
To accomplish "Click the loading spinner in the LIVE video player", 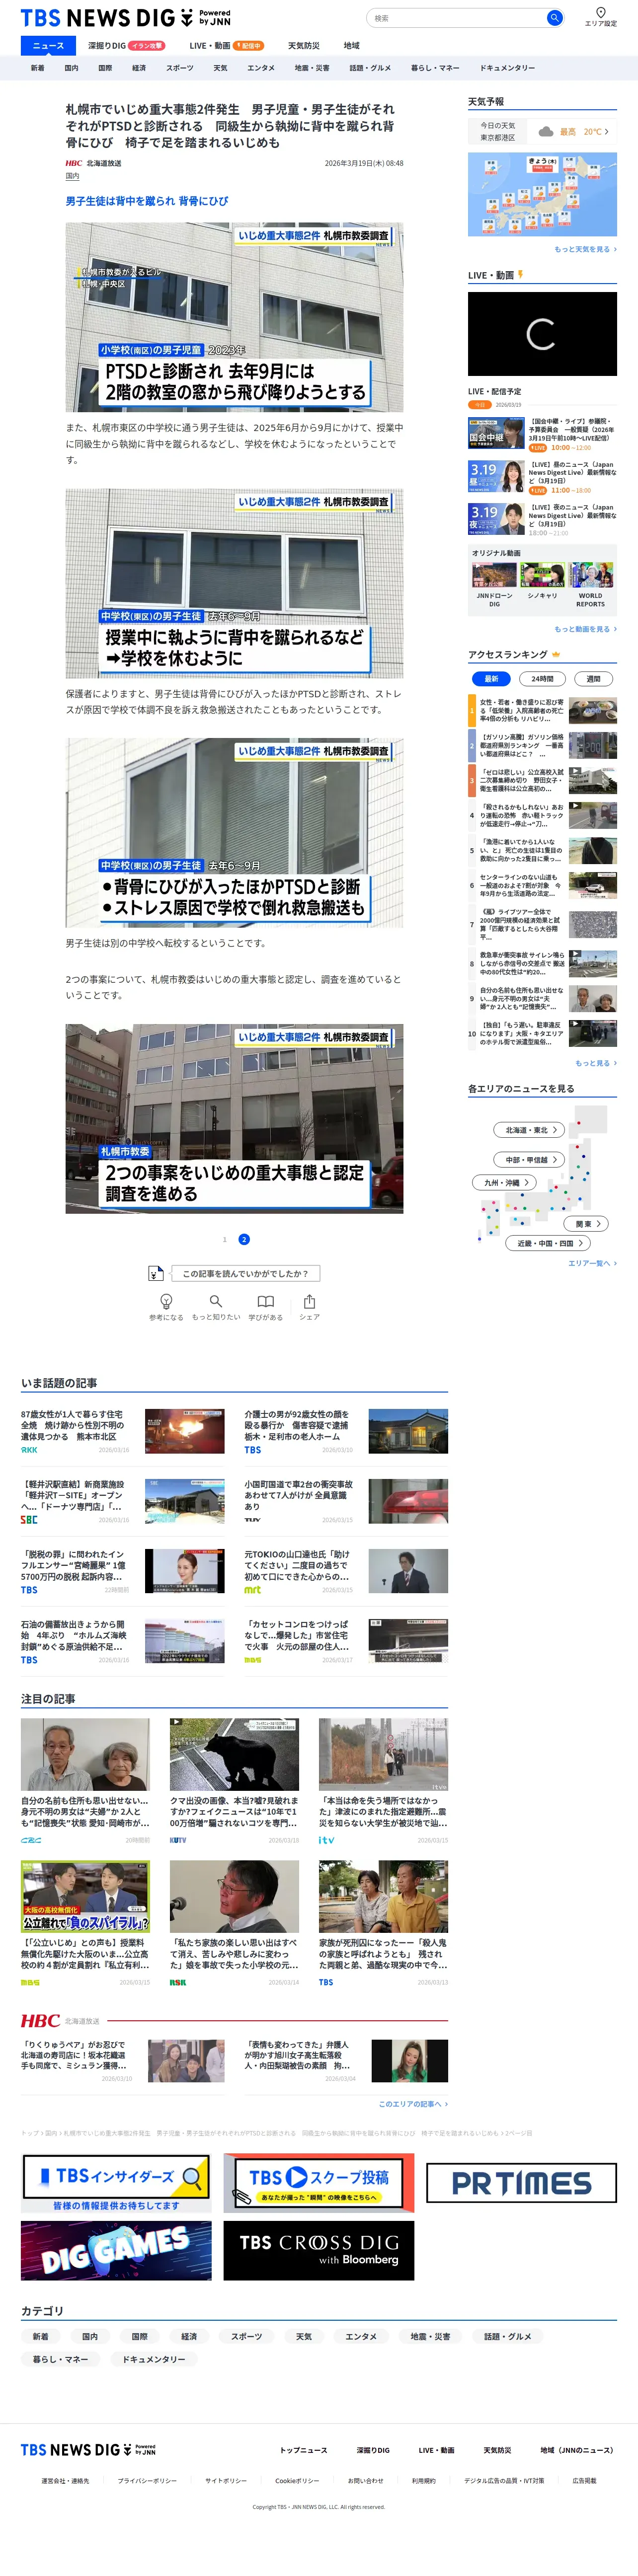I will coord(541,334).
